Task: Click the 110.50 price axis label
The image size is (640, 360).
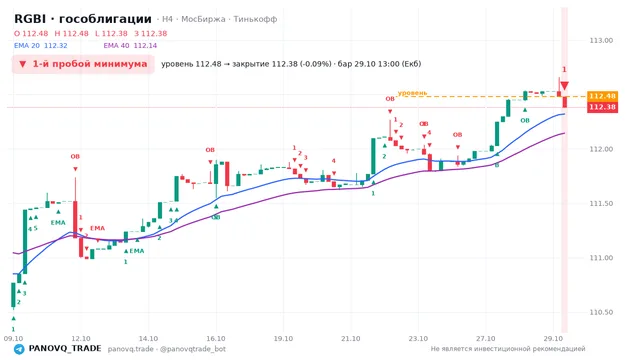Action: tap(601, 312)
